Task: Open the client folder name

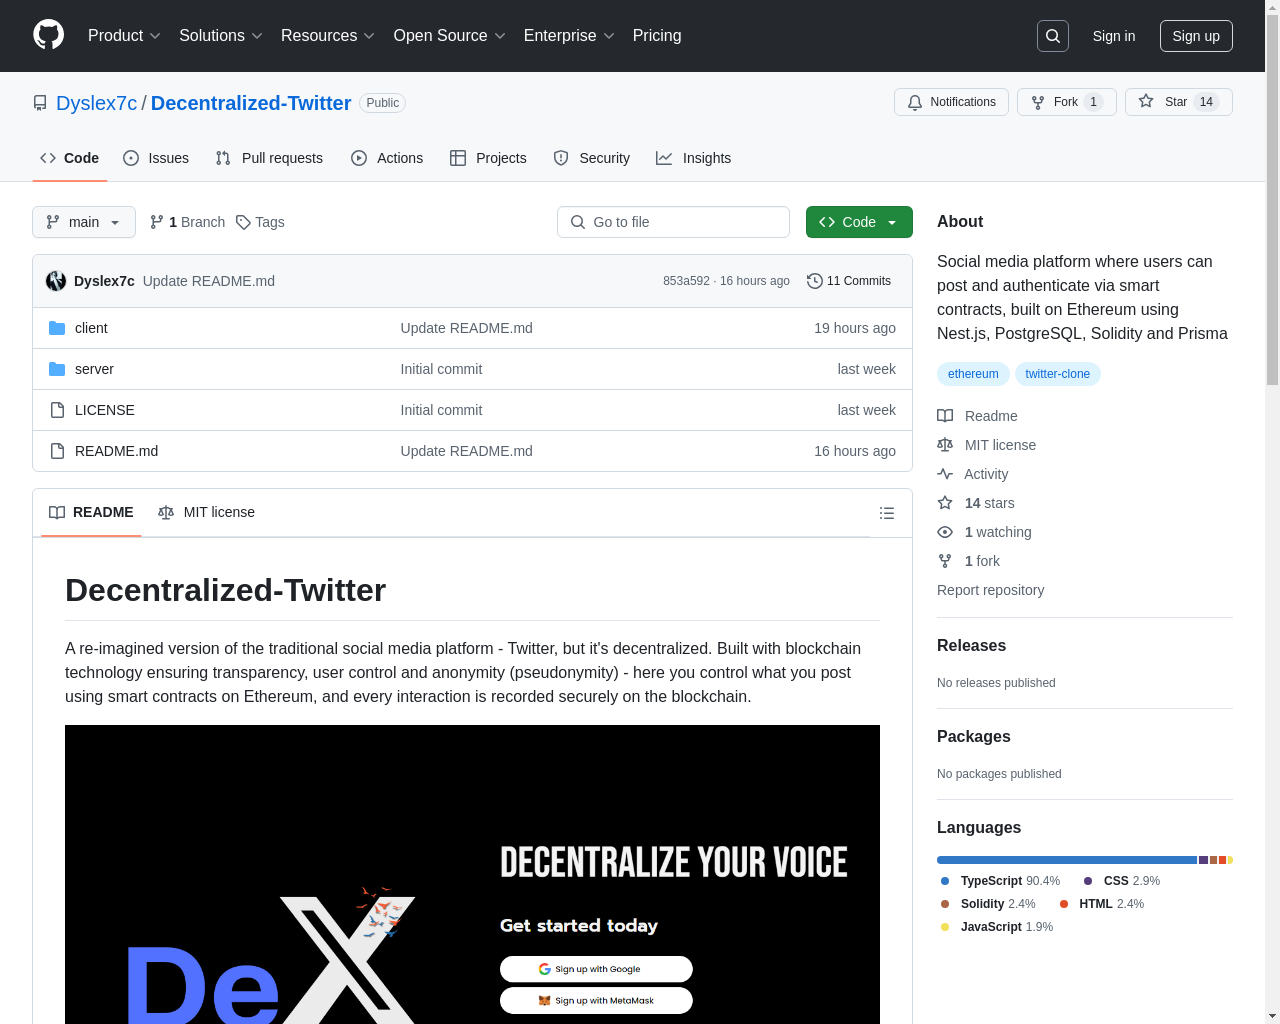Action: coord(91,328)
